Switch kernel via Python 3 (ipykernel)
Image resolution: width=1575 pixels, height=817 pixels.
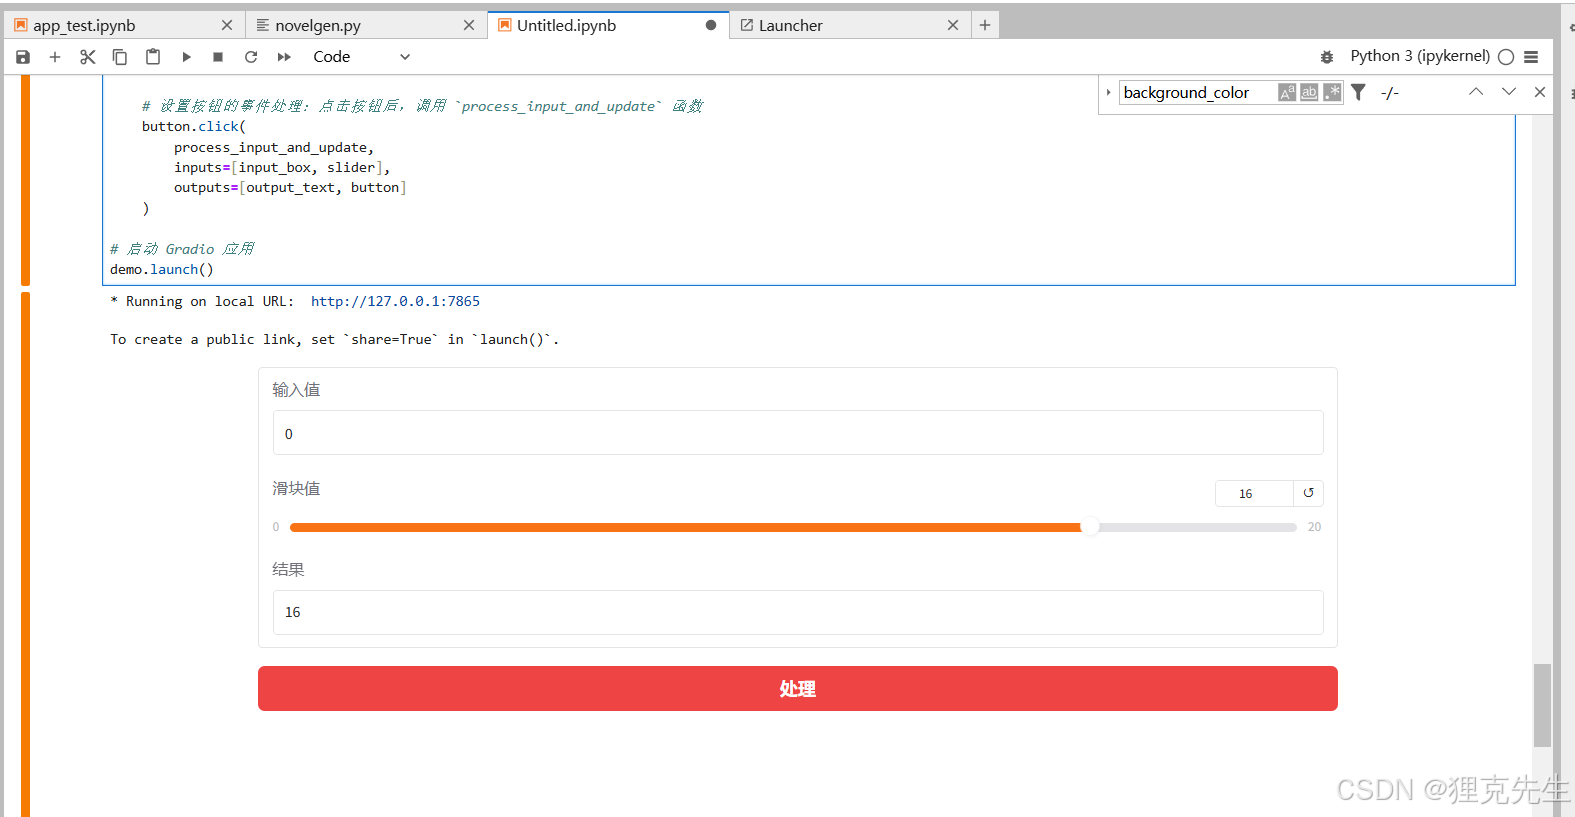tap(1420, 56)
